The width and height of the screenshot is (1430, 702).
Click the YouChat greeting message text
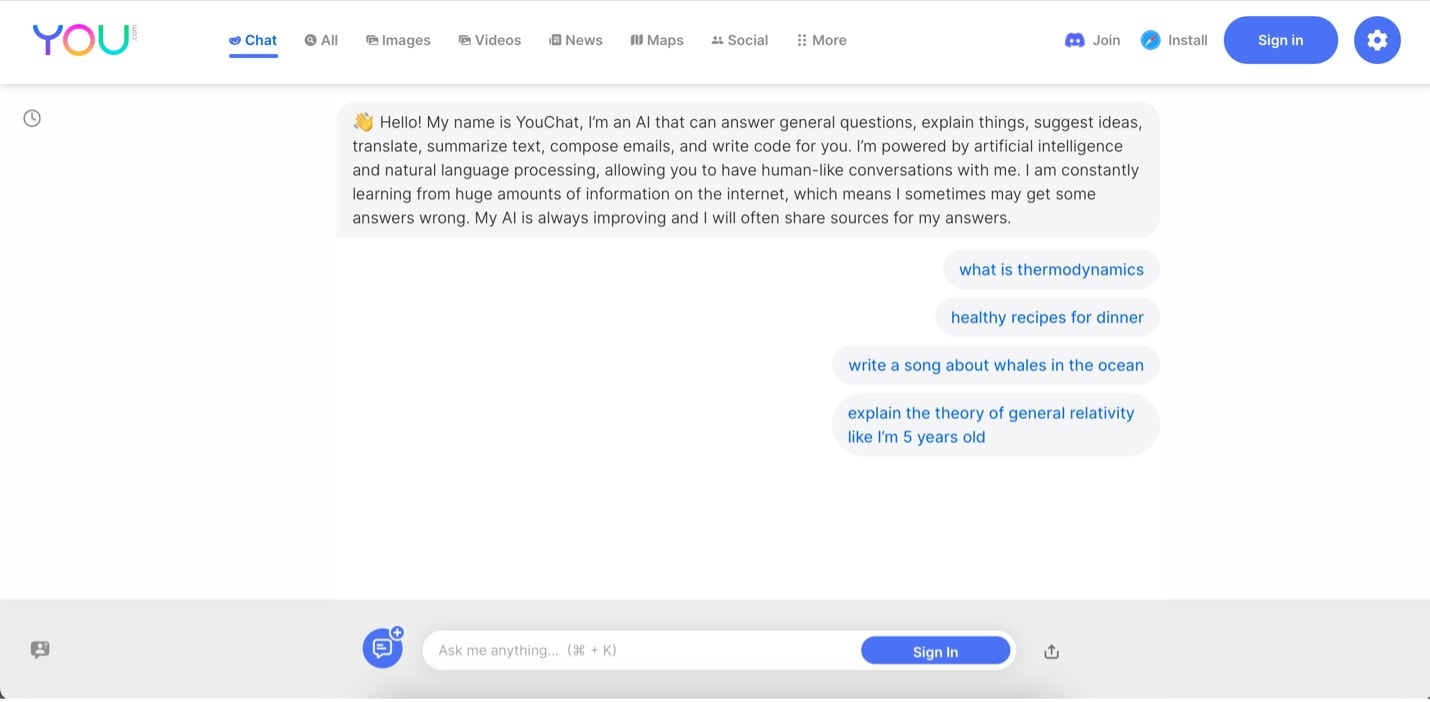tap(748, 170)
